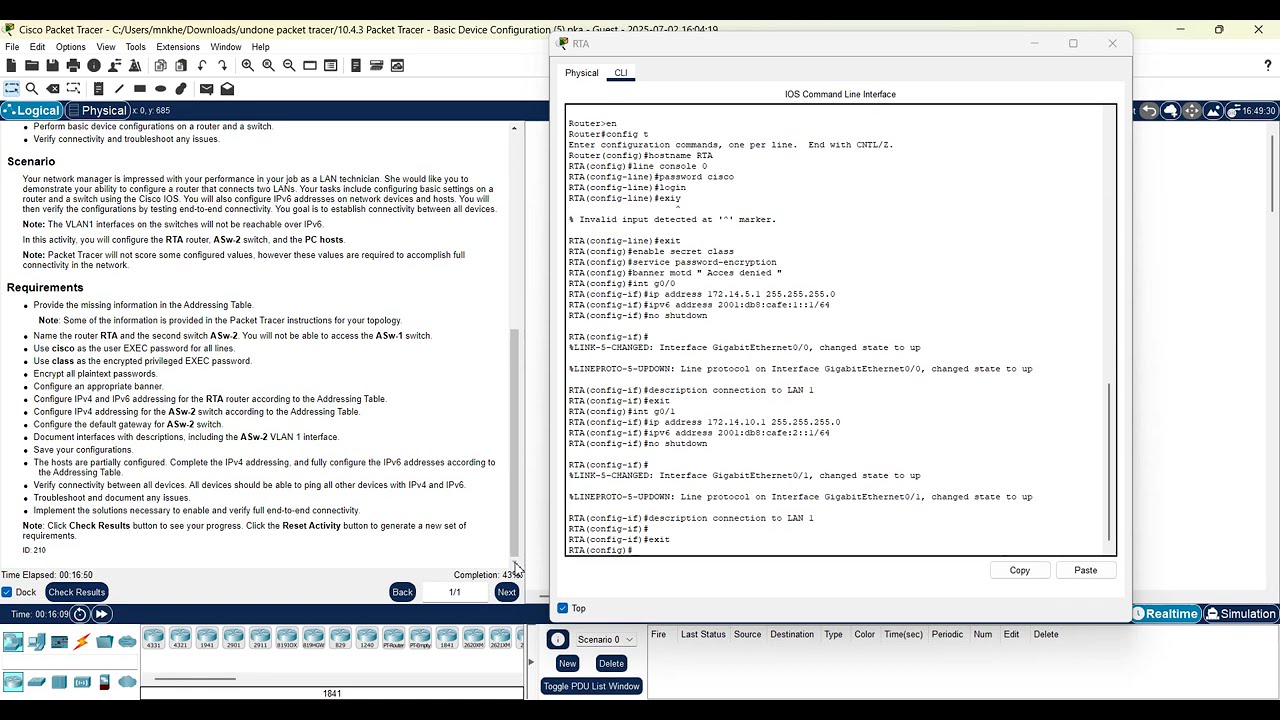Image resolution: width=1280 pixels, height=720 pixels.
Task: Click the Back button in instructions
Action: coord(402,592)
